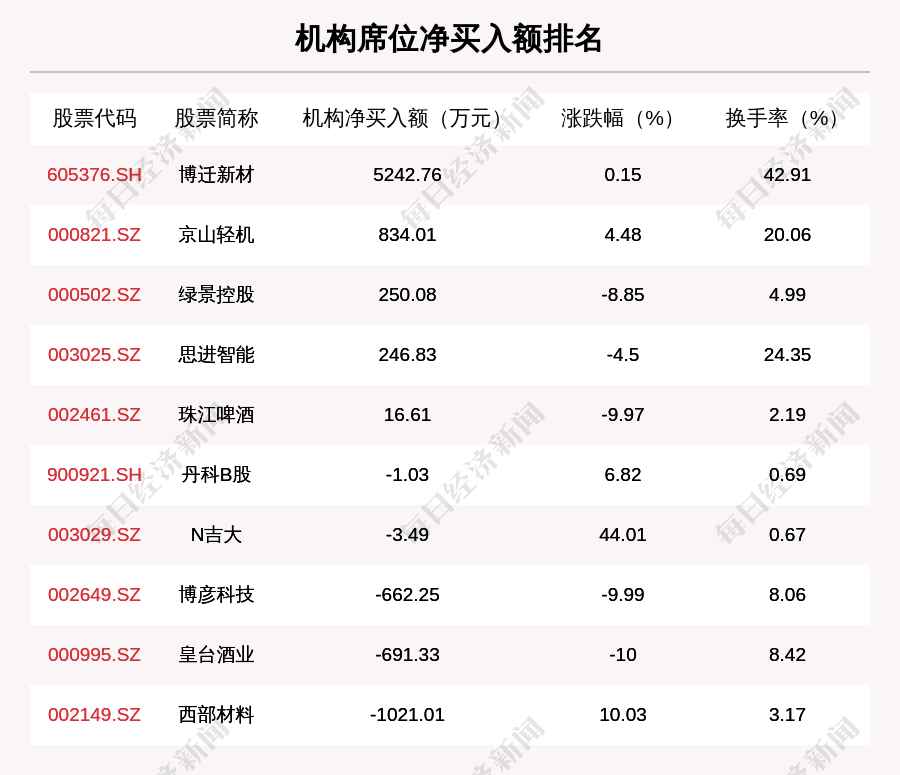The height and width of the screenshot is (775, 900).
Task: Open stock code 003029.SZ
Action: (94, 534)
